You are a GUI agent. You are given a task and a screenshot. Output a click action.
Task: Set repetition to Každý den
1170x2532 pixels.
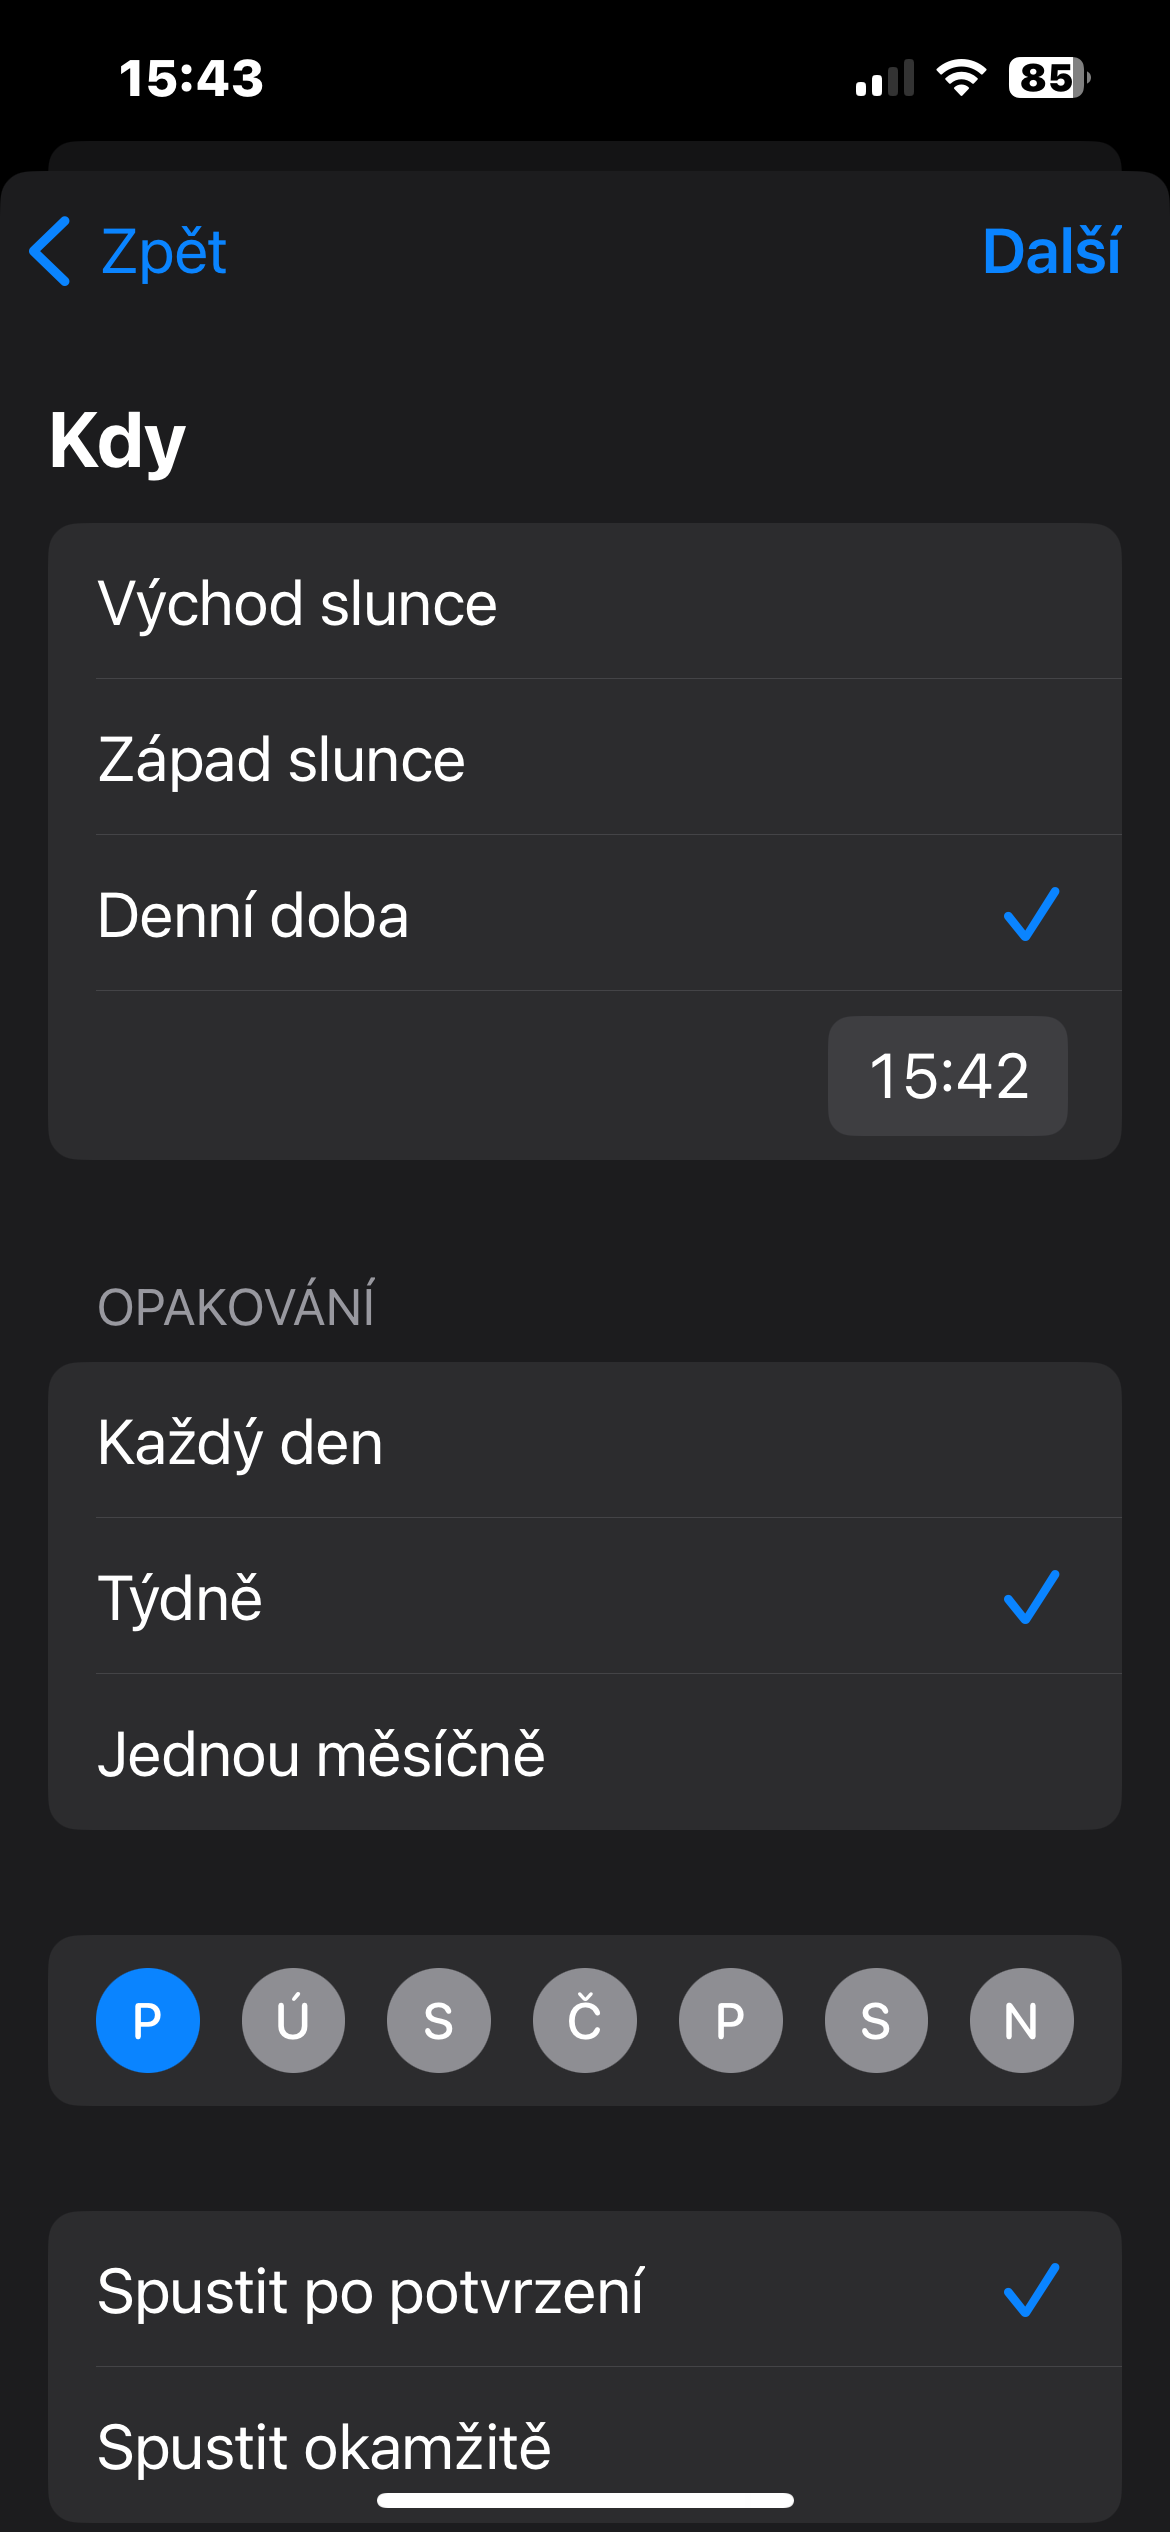click(x=585, y=1442)
